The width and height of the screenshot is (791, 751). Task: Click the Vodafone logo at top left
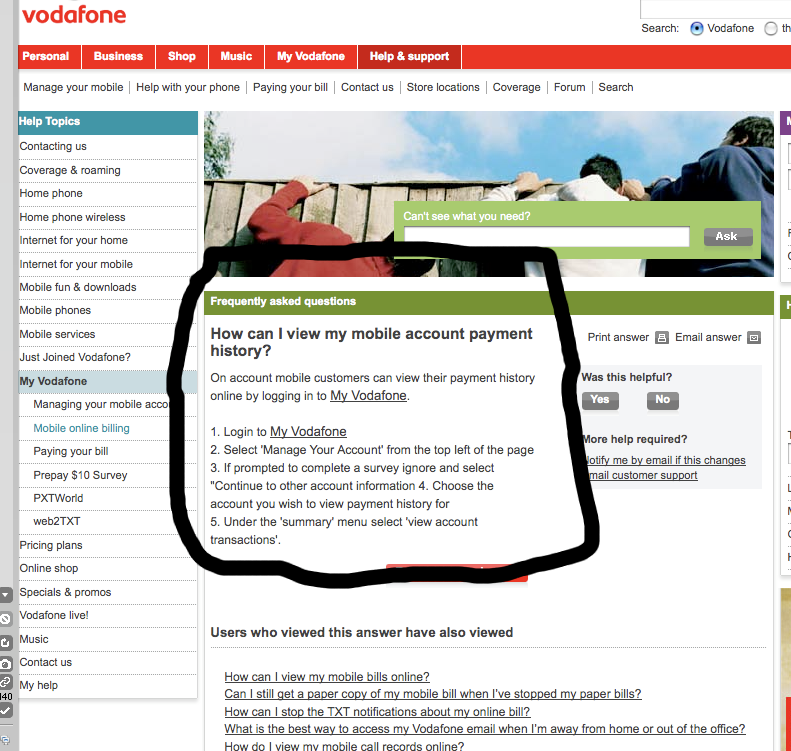click(74, 16)
